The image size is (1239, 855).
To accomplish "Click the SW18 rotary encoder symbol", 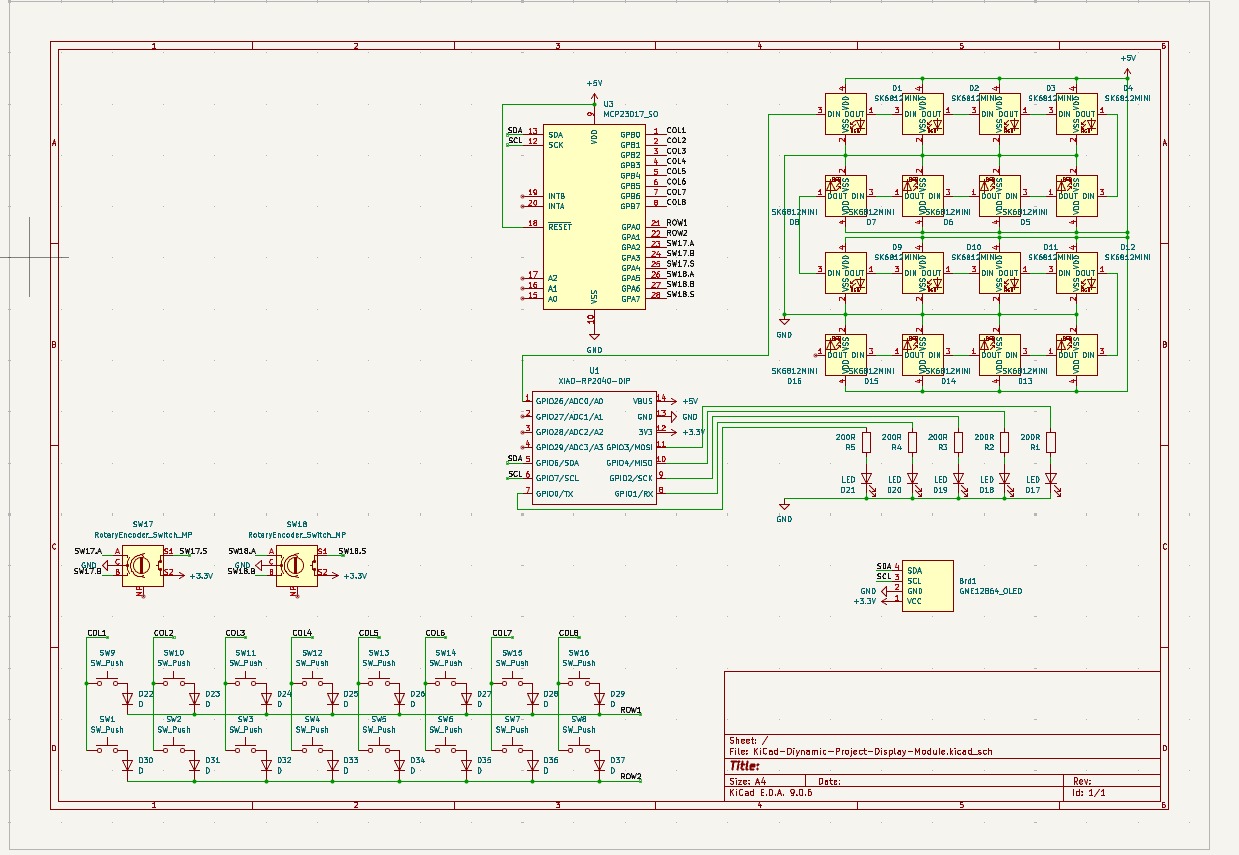I will pos(296,565).
